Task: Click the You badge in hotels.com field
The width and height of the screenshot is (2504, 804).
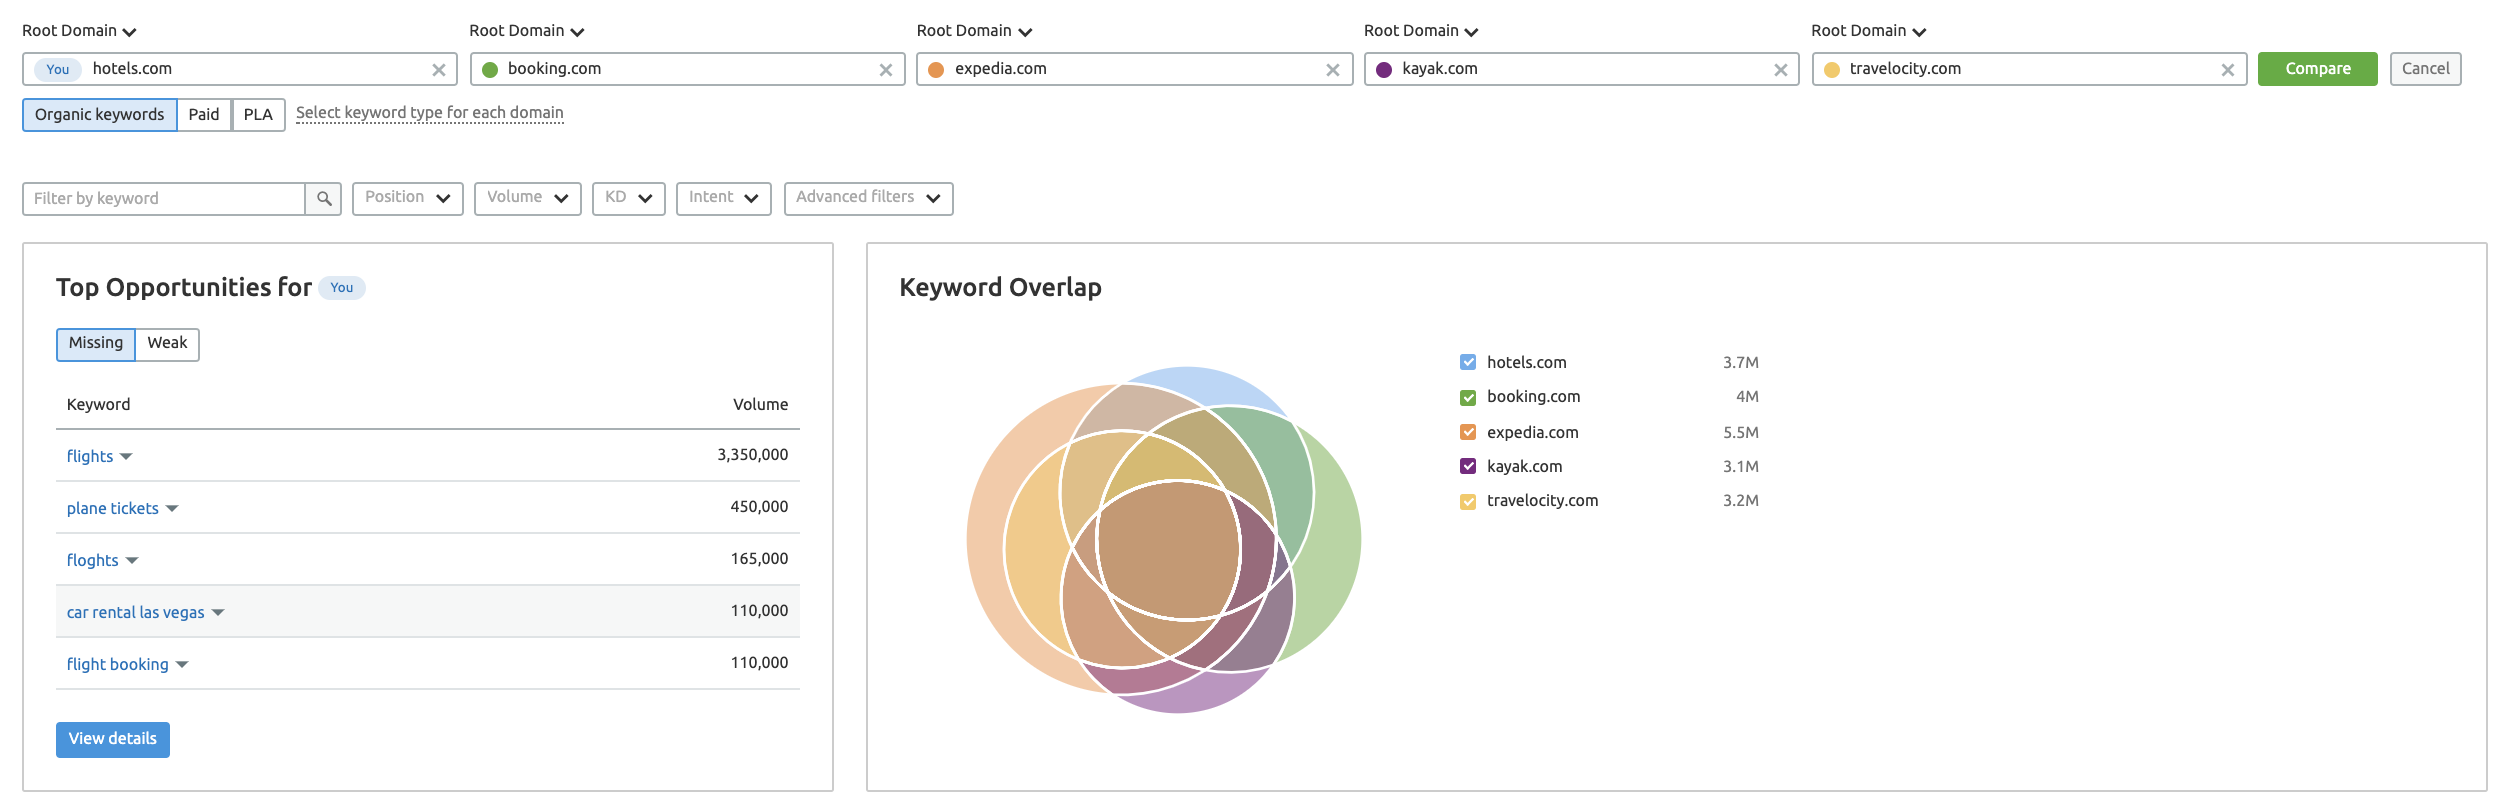Action: coord(58,69)
